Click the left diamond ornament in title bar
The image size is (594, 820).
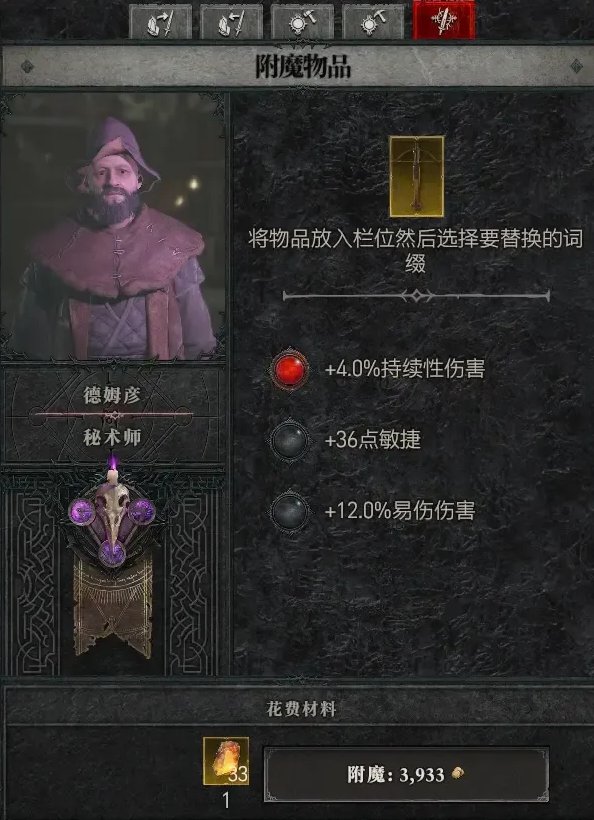27,66
